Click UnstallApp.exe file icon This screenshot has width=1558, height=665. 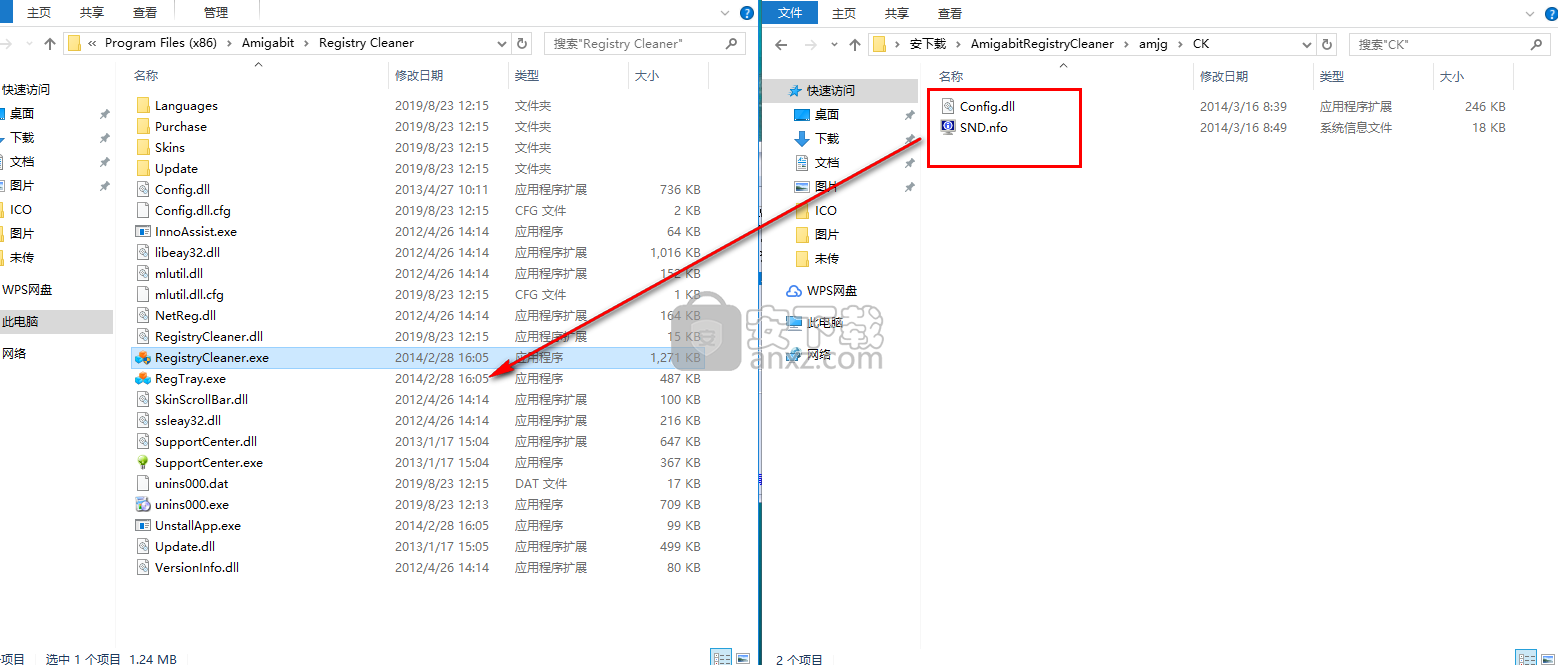coord(142,525)
